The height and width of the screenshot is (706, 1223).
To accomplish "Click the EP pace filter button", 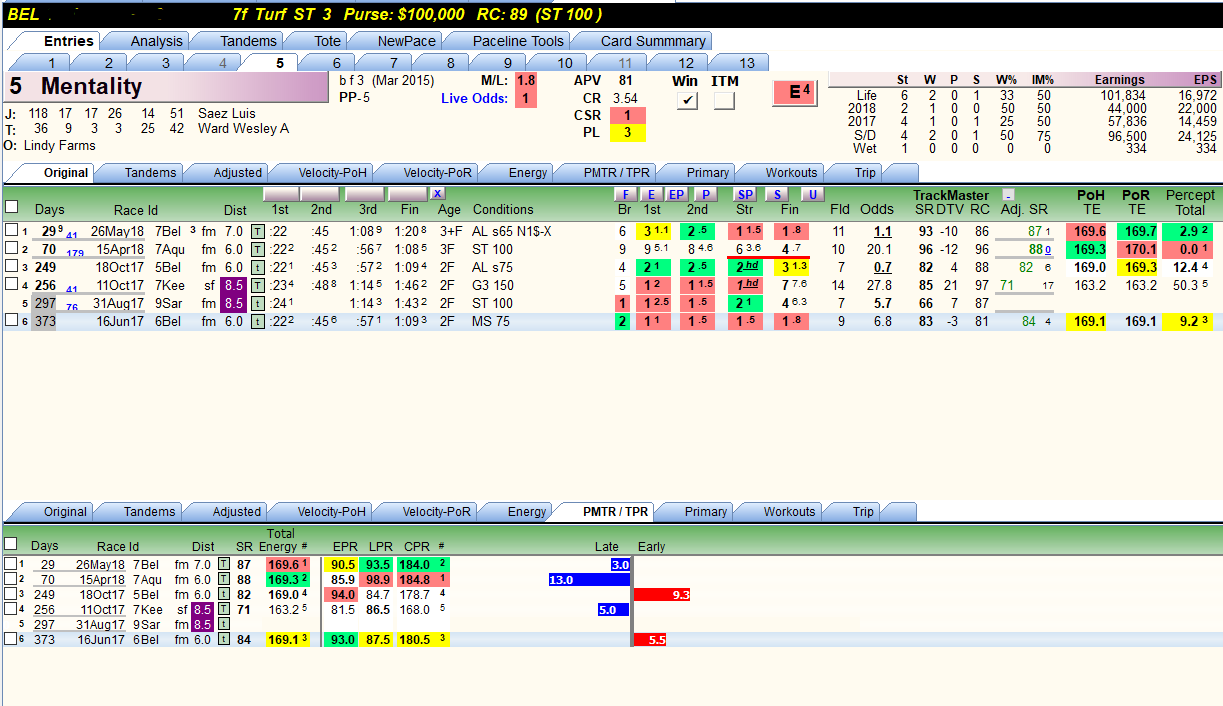I will tap(677, 194).
